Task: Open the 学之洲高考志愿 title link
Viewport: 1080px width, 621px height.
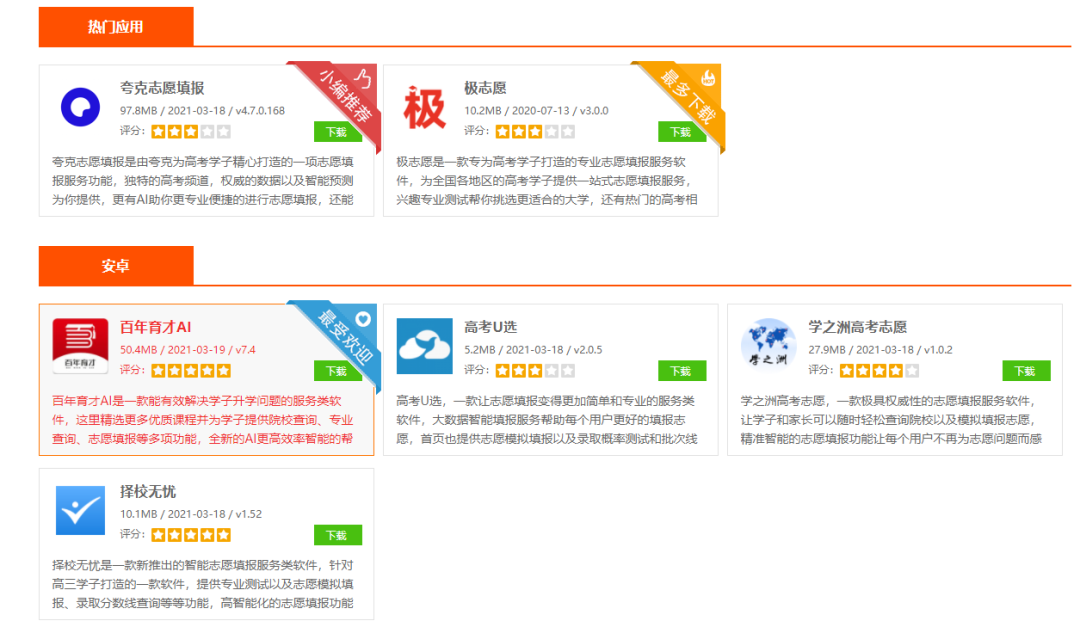Action: [857, 327]
